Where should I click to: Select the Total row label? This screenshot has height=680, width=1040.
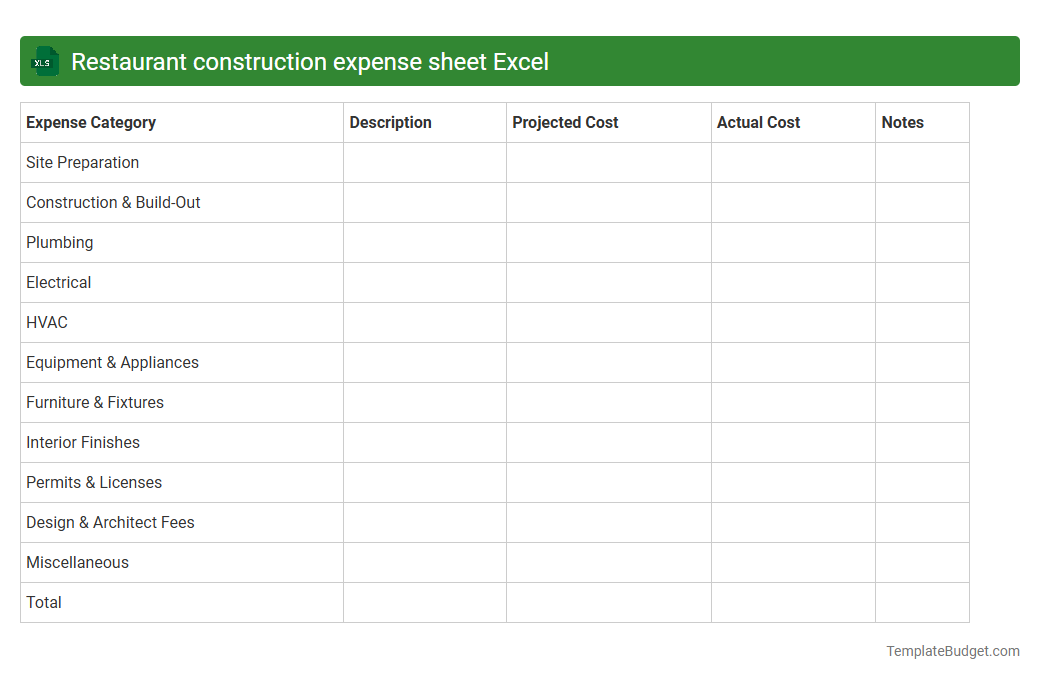tap(43, 602)
